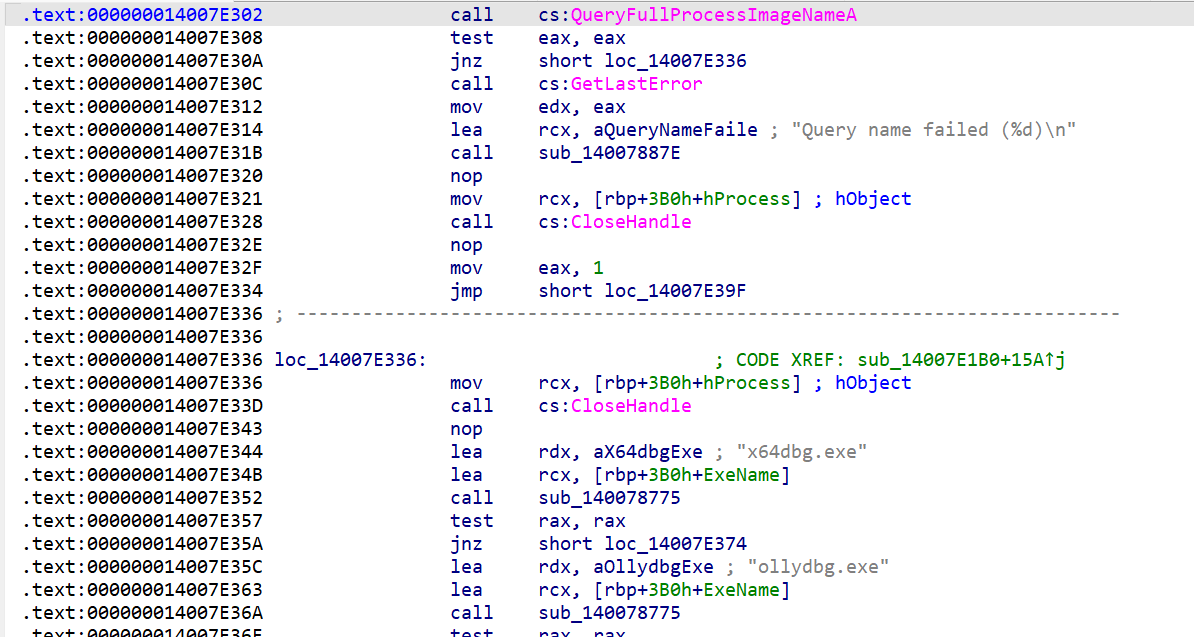Click CloseHandle on the 14007E33D line
The width and height of the screenshot is (1194, 637).
pyautogui.click(x=630, y=406)
